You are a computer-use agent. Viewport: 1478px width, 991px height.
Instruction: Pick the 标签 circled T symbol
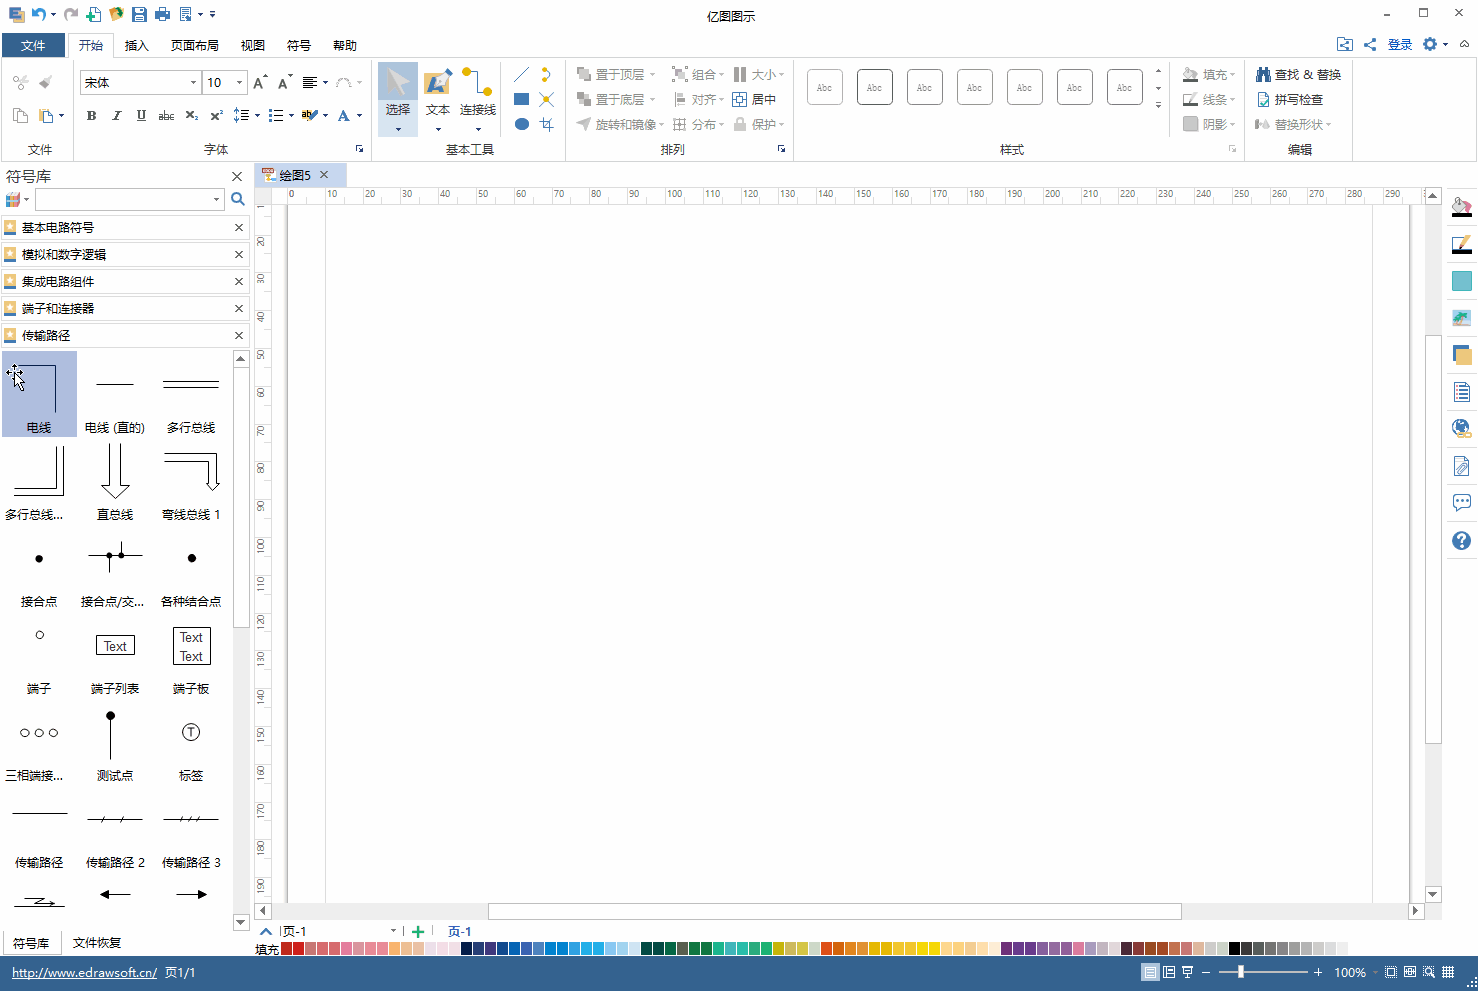(191, 742)
